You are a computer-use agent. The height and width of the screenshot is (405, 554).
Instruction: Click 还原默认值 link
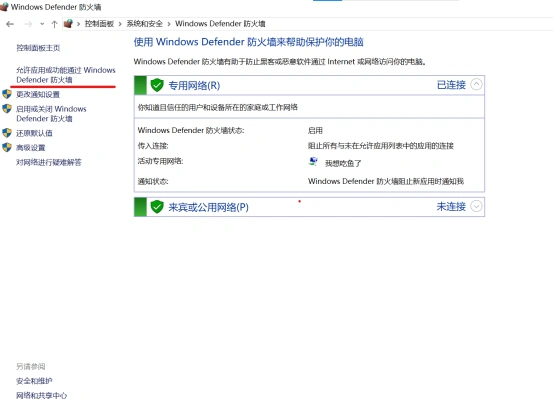coord(34,133)
